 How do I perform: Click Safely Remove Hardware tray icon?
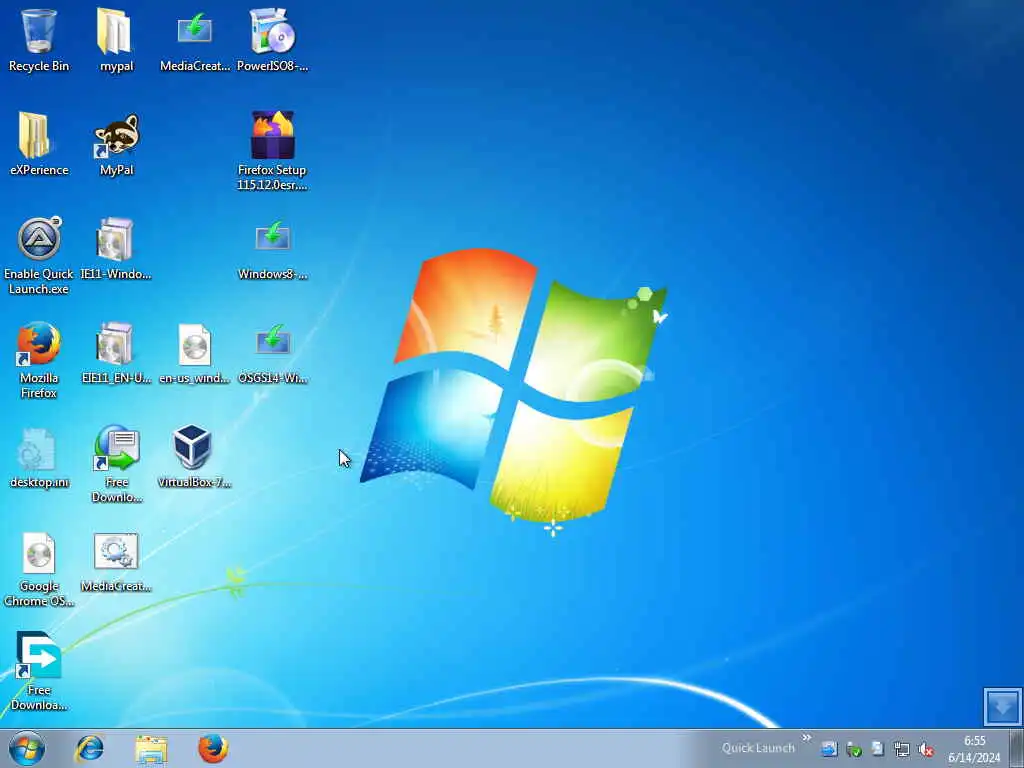(854, 750)
